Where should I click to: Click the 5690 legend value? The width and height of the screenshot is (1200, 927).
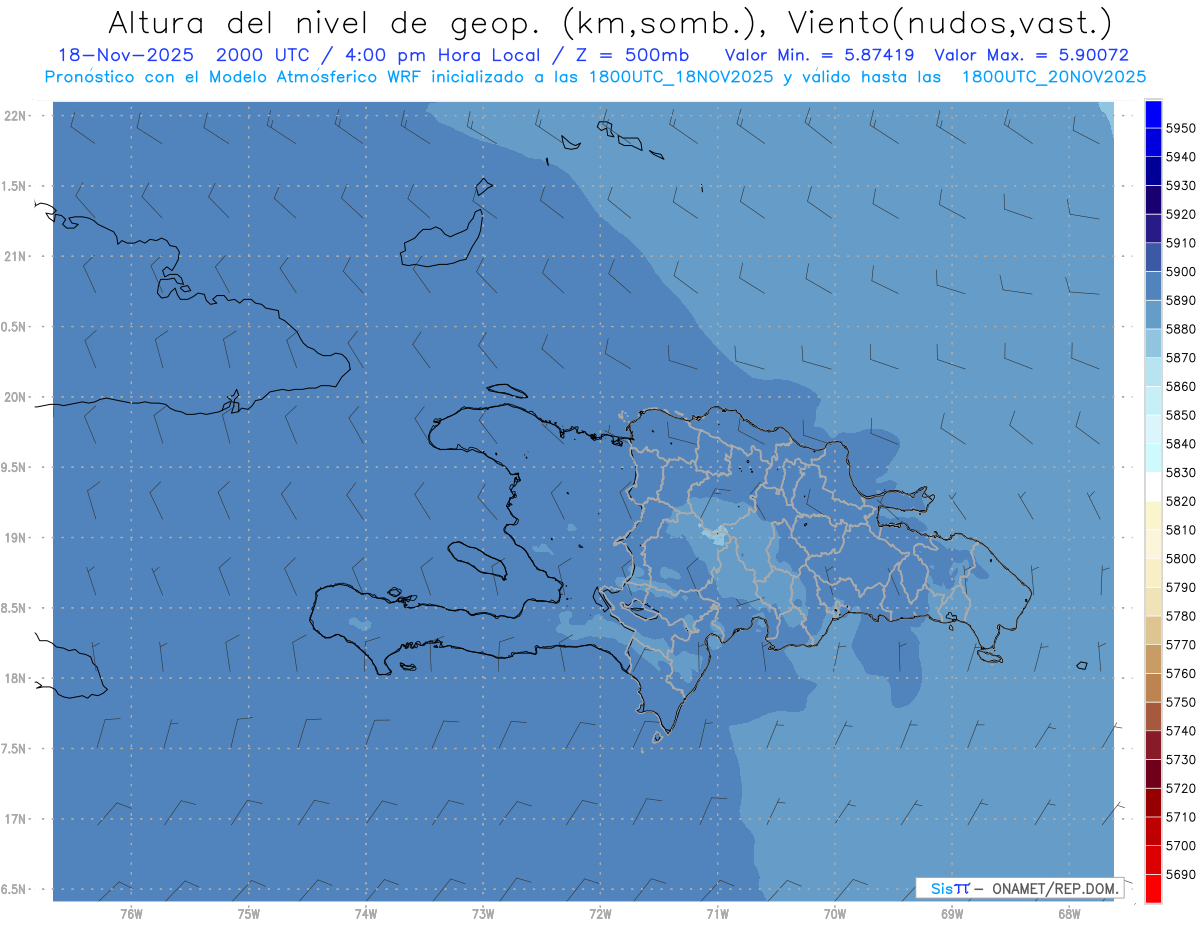tap(1180, 874)
